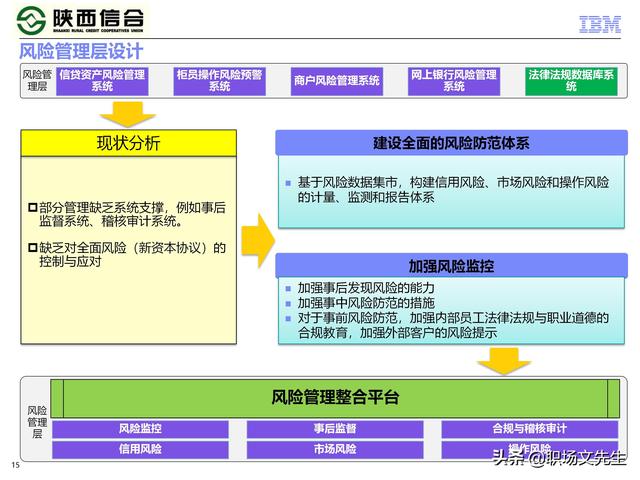Select the slide title 风险管理层设计
Screen dimensions: 640x480
pyautogui.click(x=81, y=51)
